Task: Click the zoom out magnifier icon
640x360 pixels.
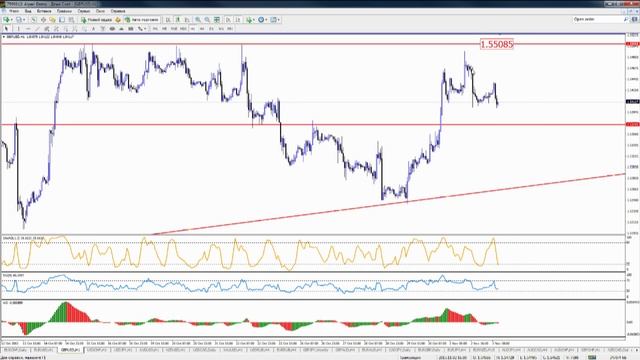Action: click(207, 20)
